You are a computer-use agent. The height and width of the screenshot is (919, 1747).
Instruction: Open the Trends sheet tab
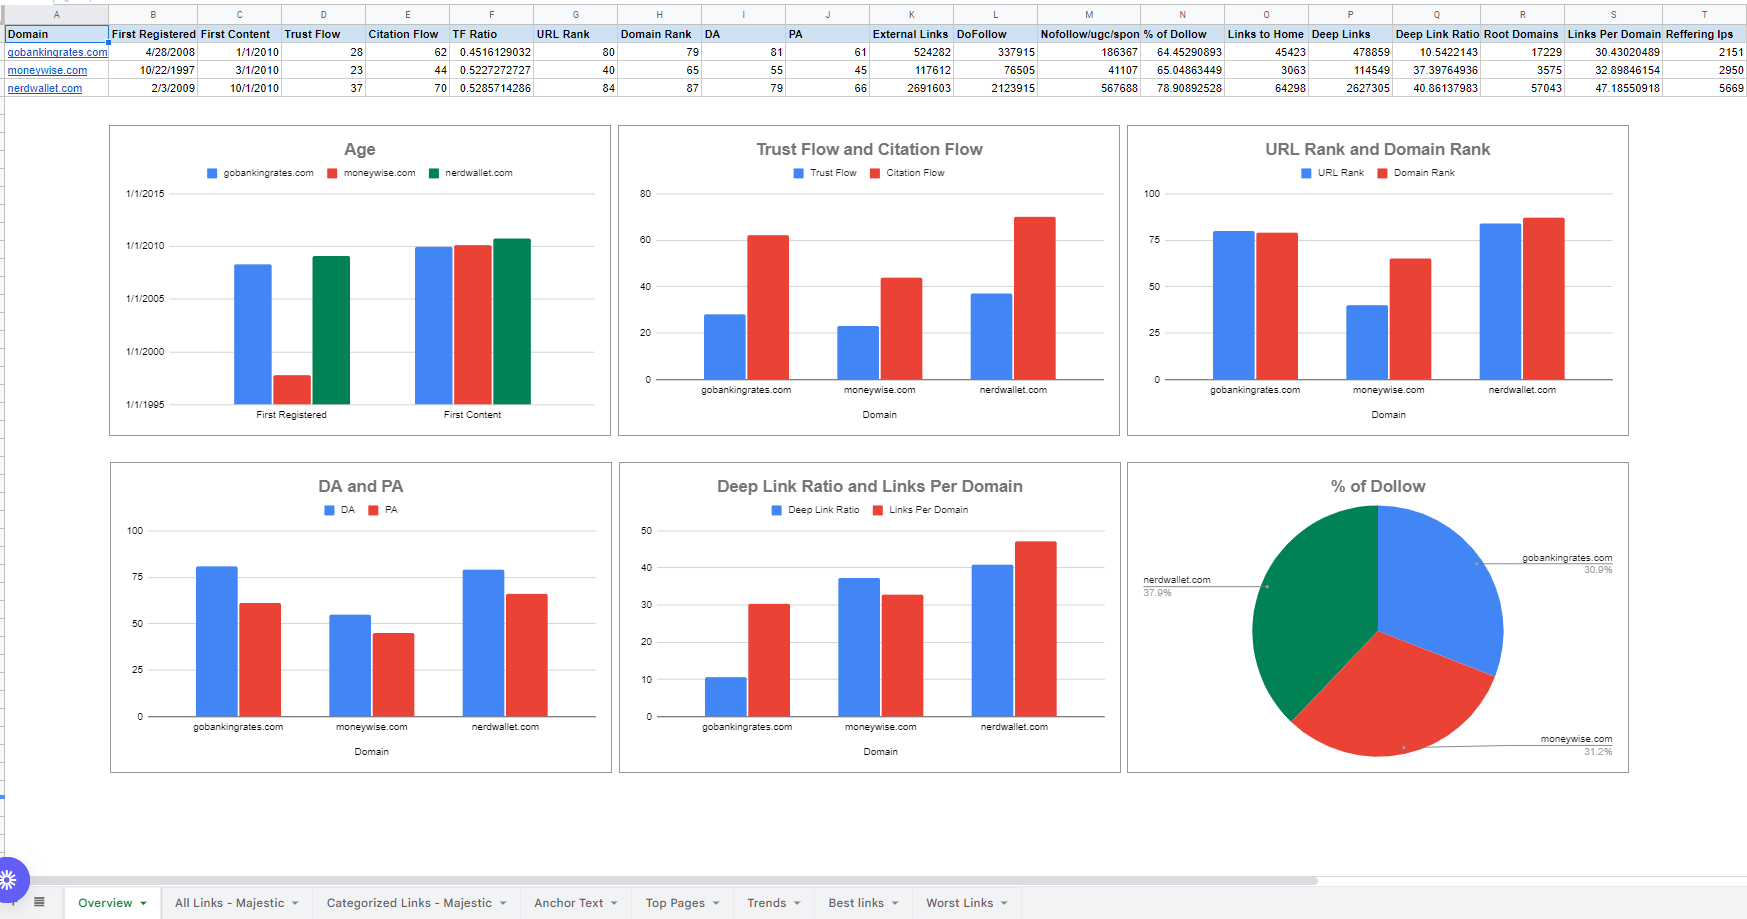pos(766,902)
